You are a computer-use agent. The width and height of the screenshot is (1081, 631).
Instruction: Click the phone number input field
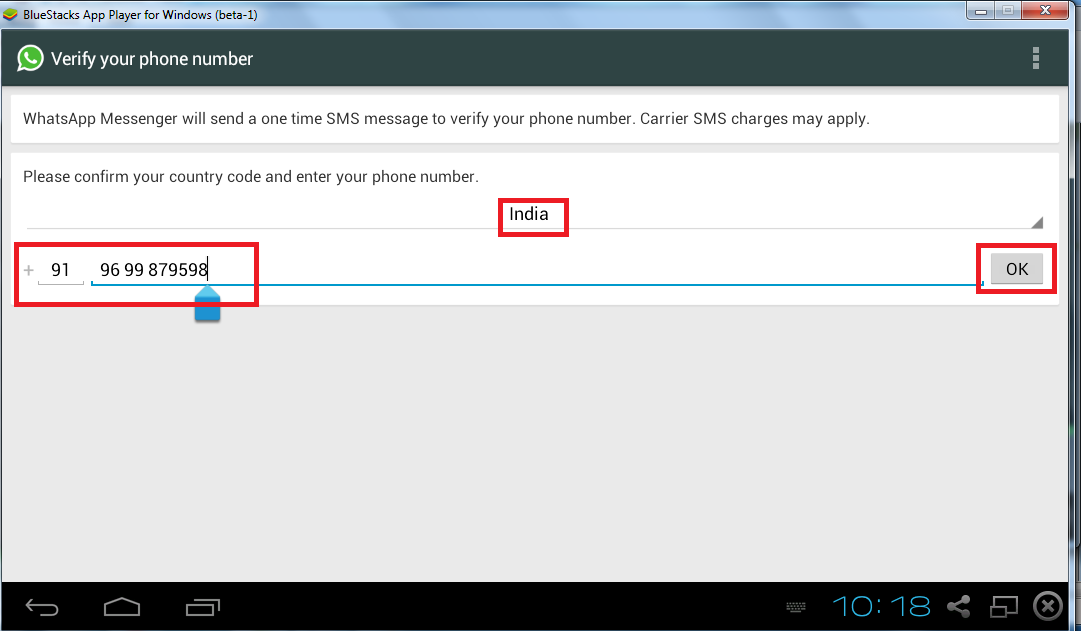pyautogui.click(x=537, y=270)
